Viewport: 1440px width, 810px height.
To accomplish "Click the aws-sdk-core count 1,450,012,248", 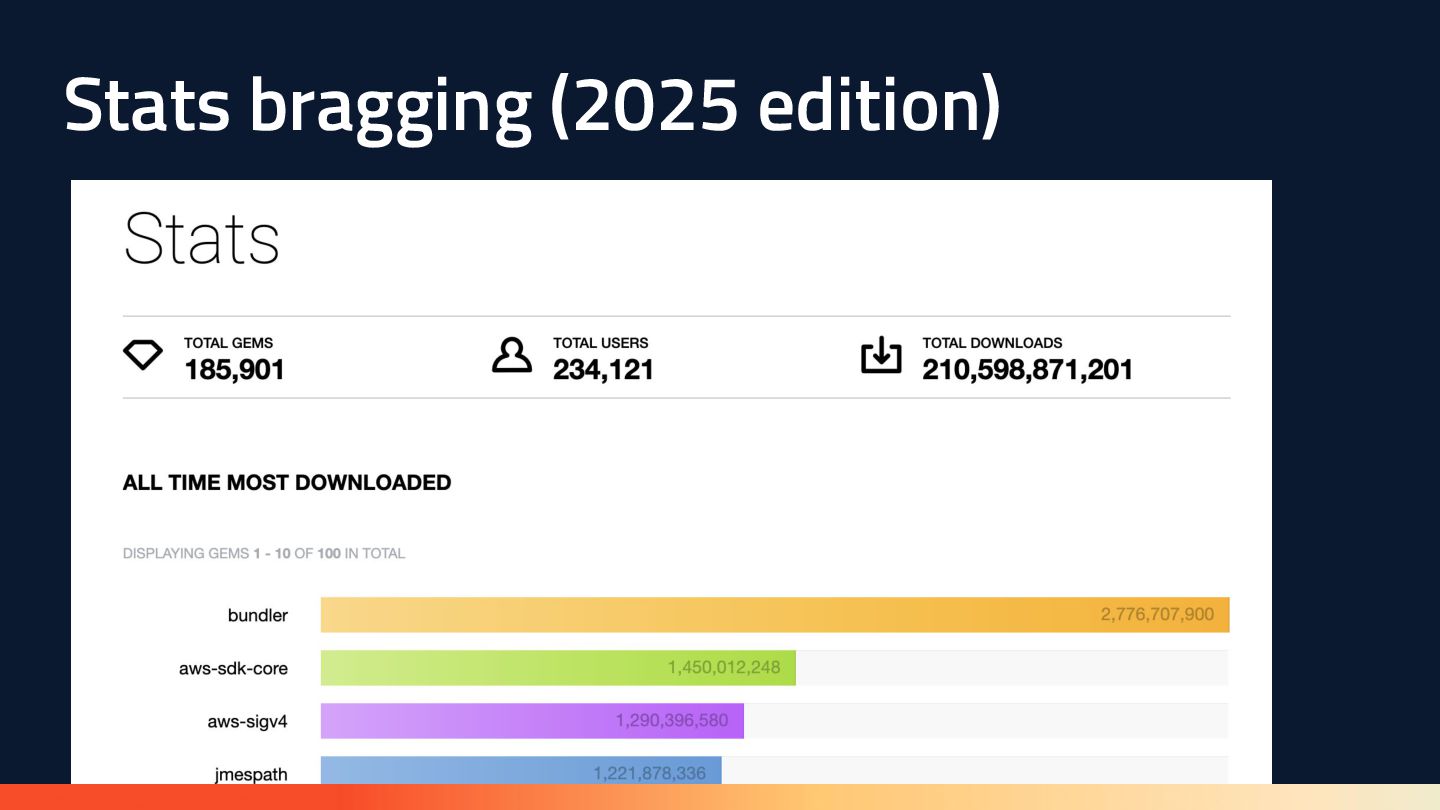I will (724, 667).
